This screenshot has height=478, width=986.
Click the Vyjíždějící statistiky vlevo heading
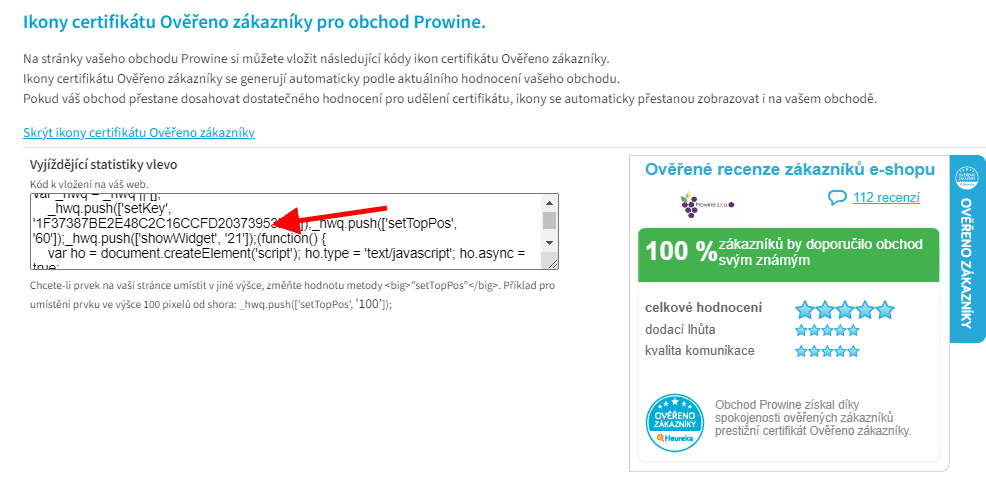(104, 165)
